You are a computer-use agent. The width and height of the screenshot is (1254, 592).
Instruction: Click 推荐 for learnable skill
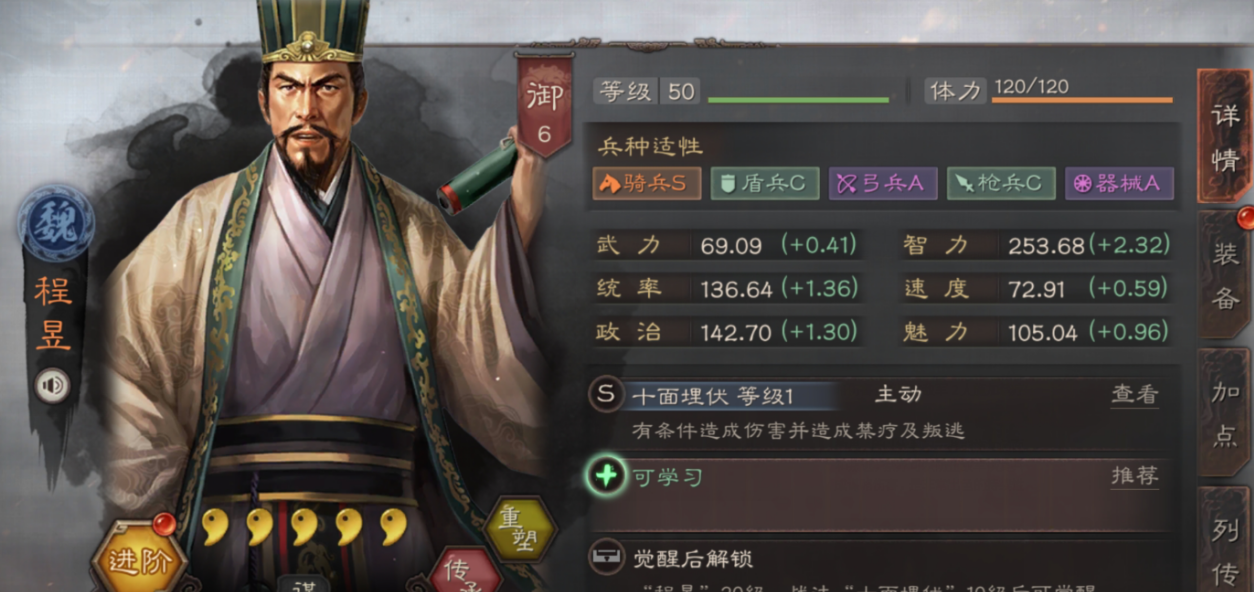click(1135, 476)
